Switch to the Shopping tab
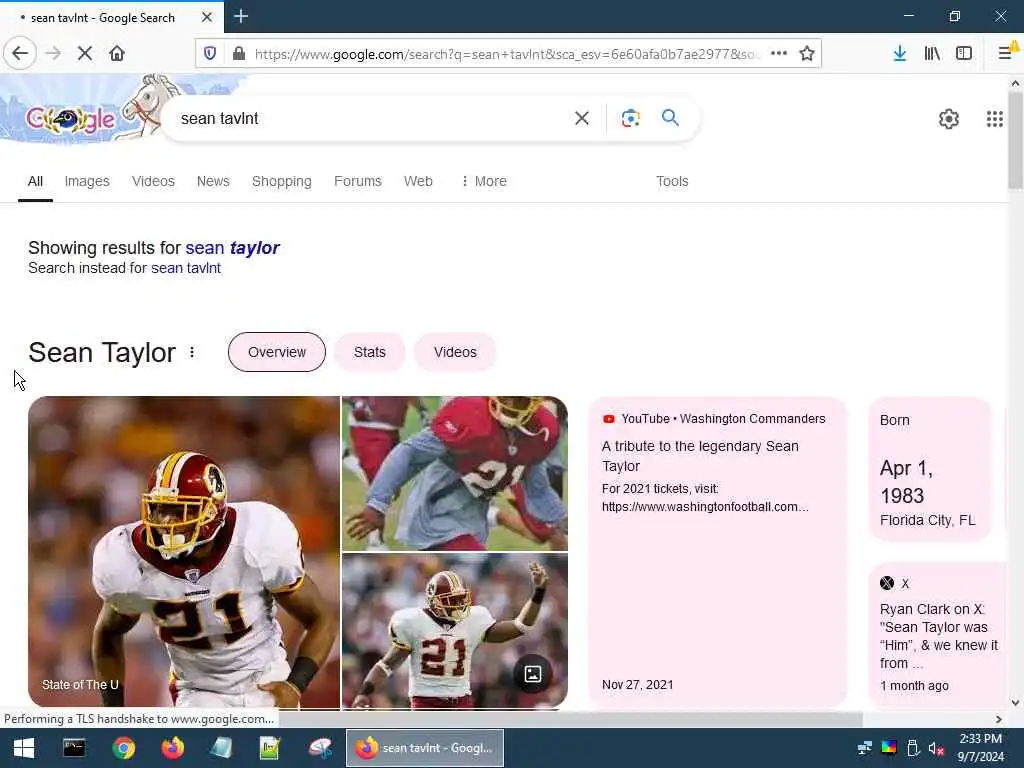The height and width of the screenshot is (768, 1024). tap(281, 182)
